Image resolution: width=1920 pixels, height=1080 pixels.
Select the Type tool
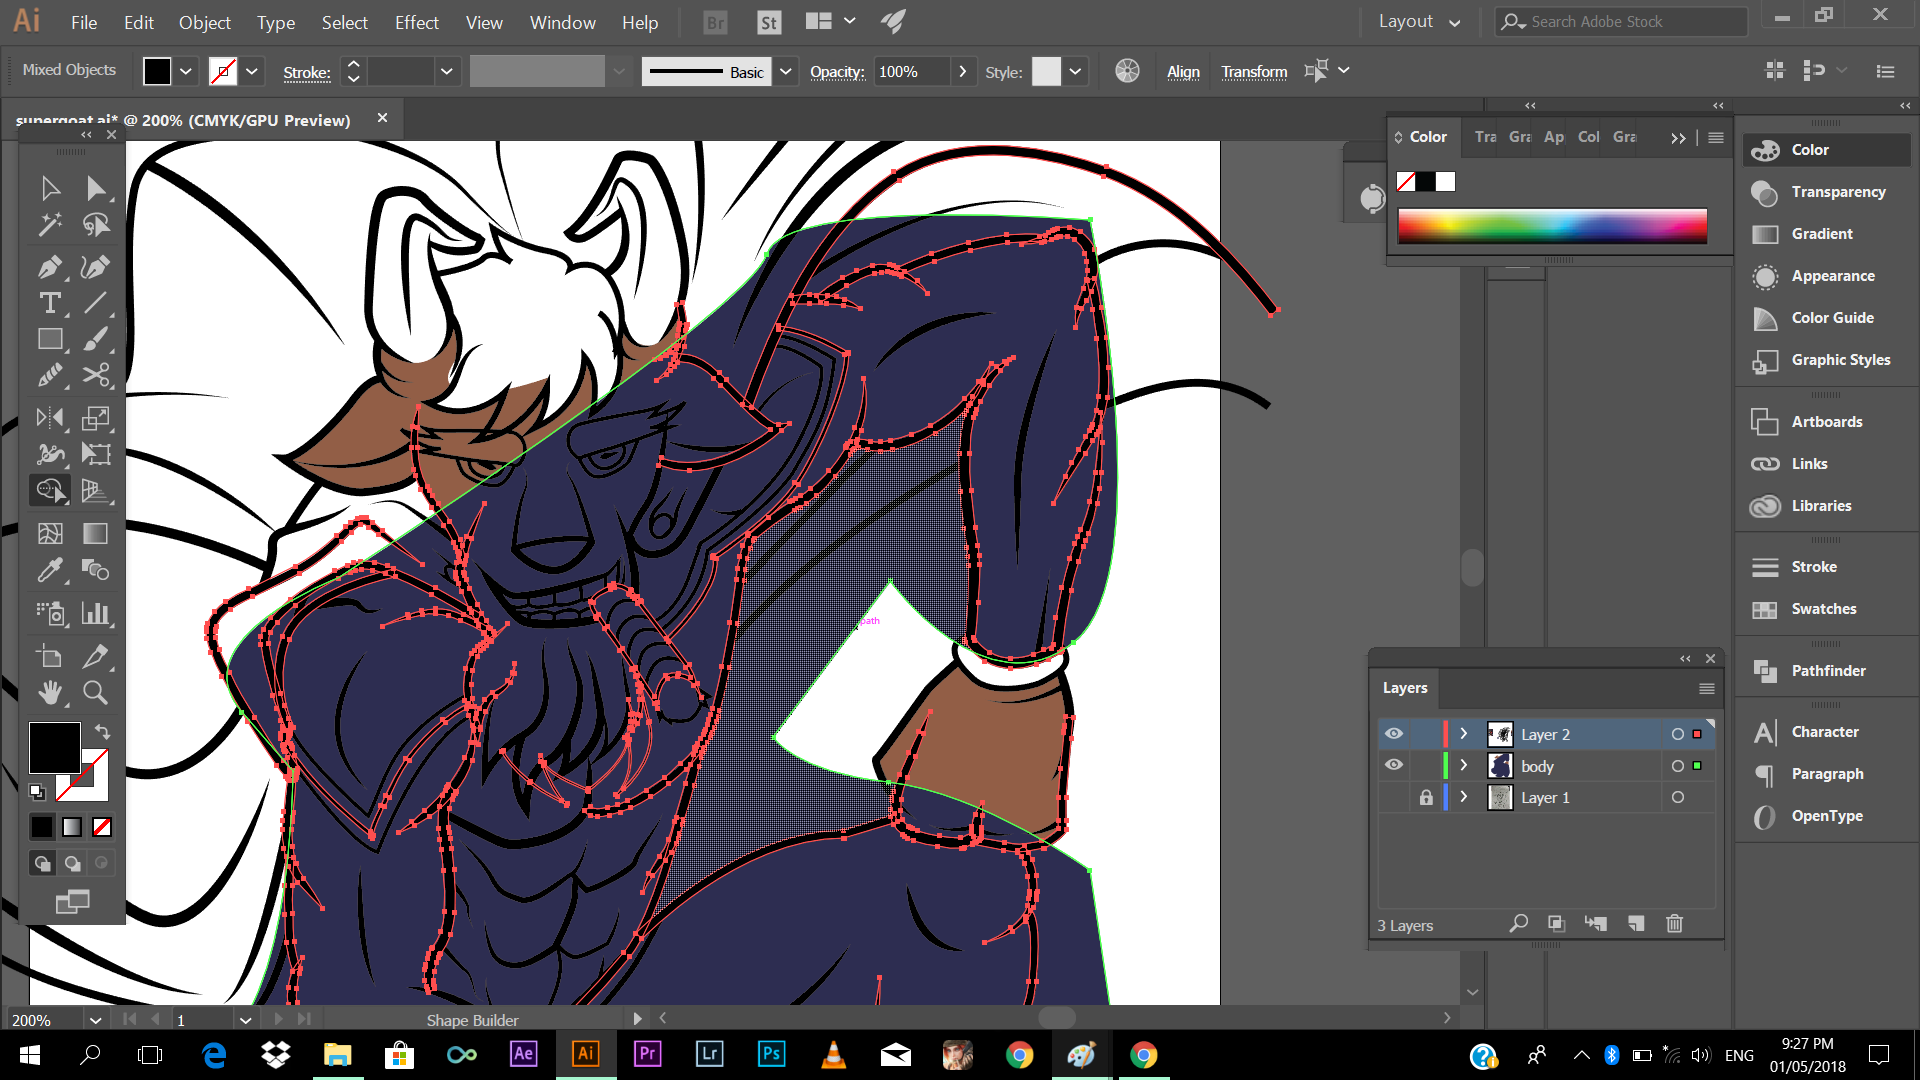pyautogui.click(x=49, y=303)
